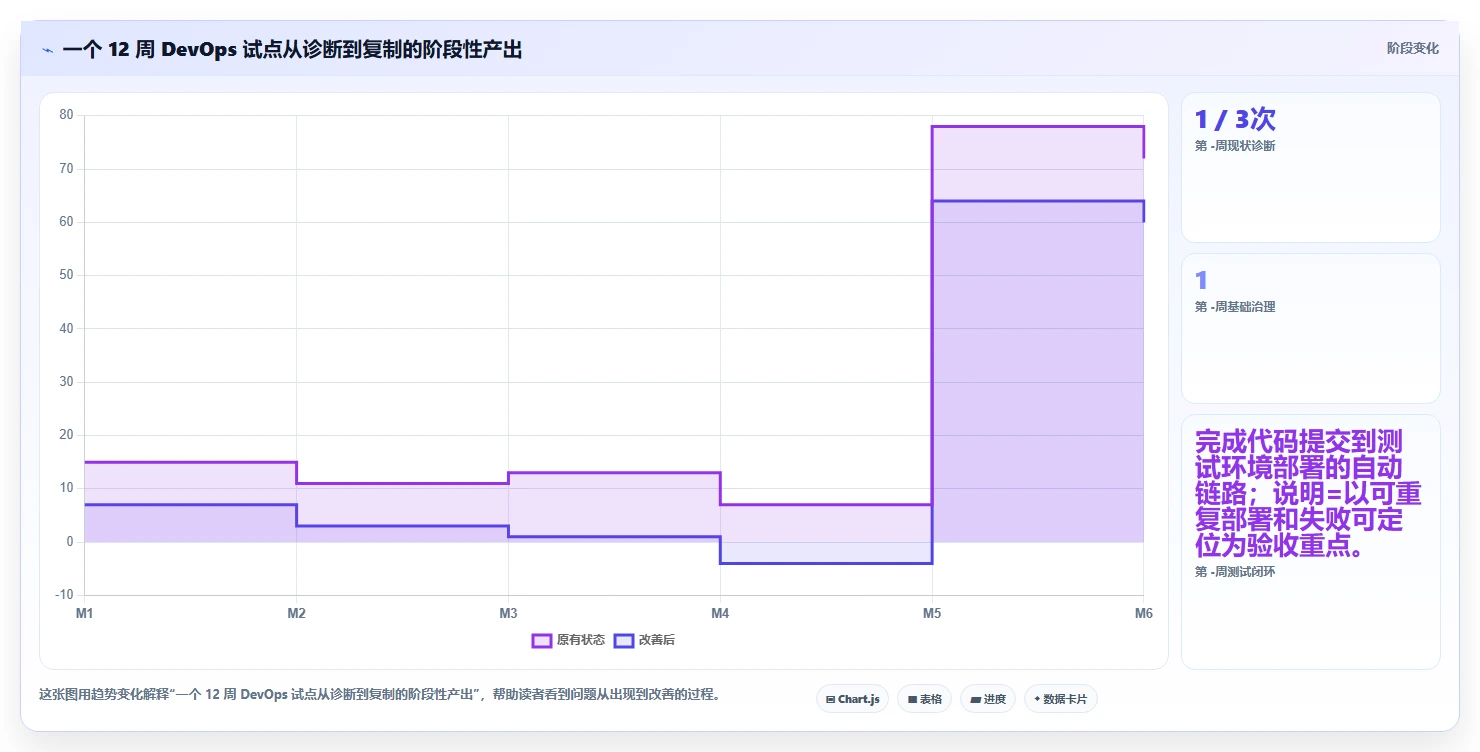
Task: Open the 第 -周基础治理 card
Action: (1310, 328)
